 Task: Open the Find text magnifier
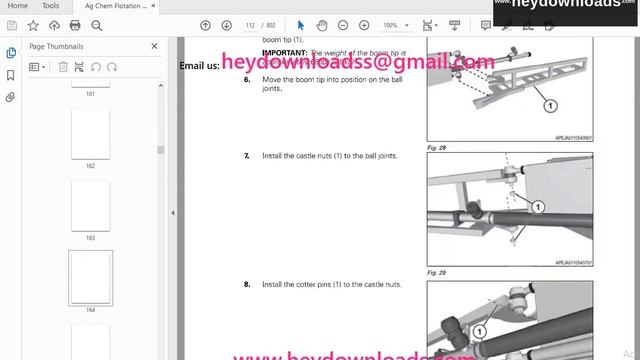pos(97,25)
